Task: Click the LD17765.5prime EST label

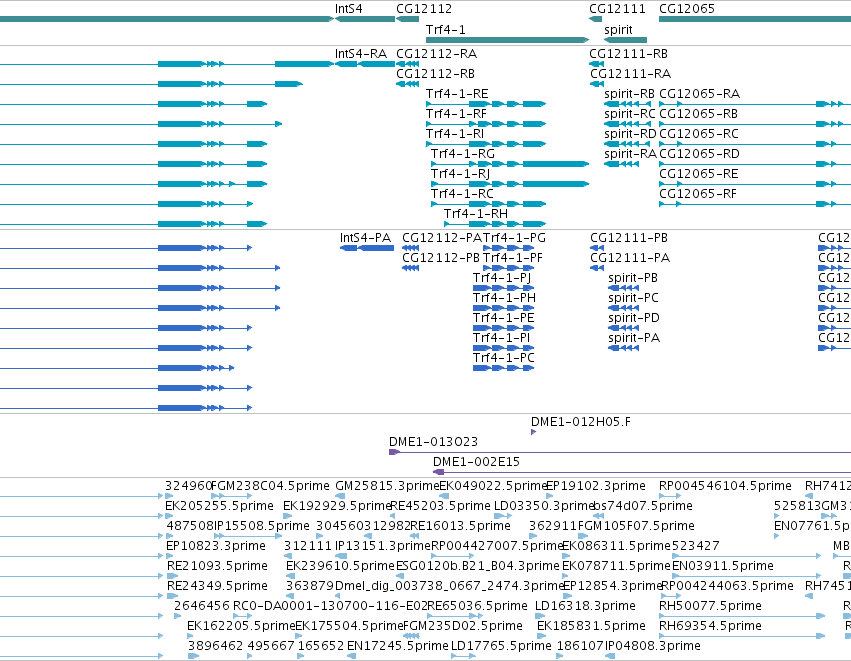Action: coord(501,646)
